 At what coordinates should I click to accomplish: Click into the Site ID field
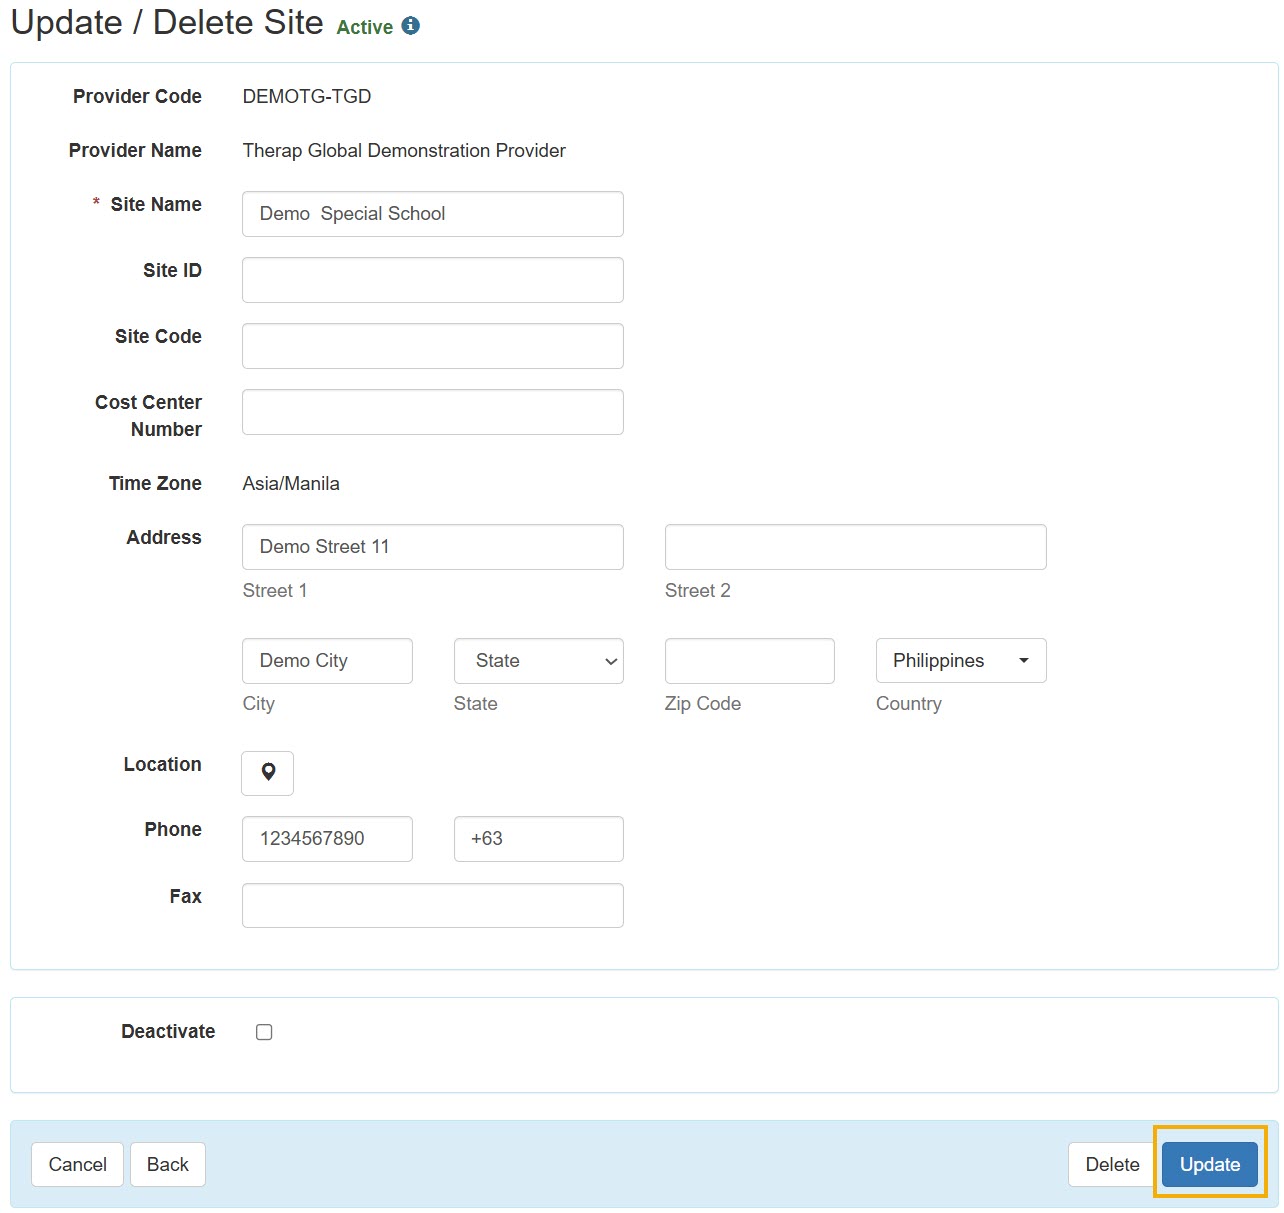click(x=432, y=280)
